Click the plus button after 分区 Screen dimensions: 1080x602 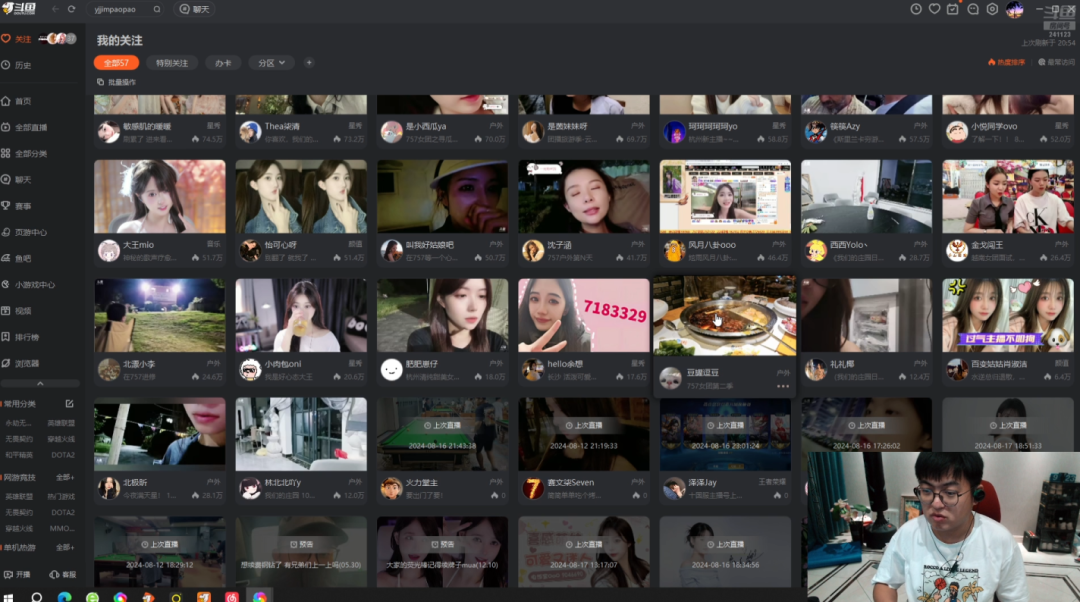pos(309,63)
